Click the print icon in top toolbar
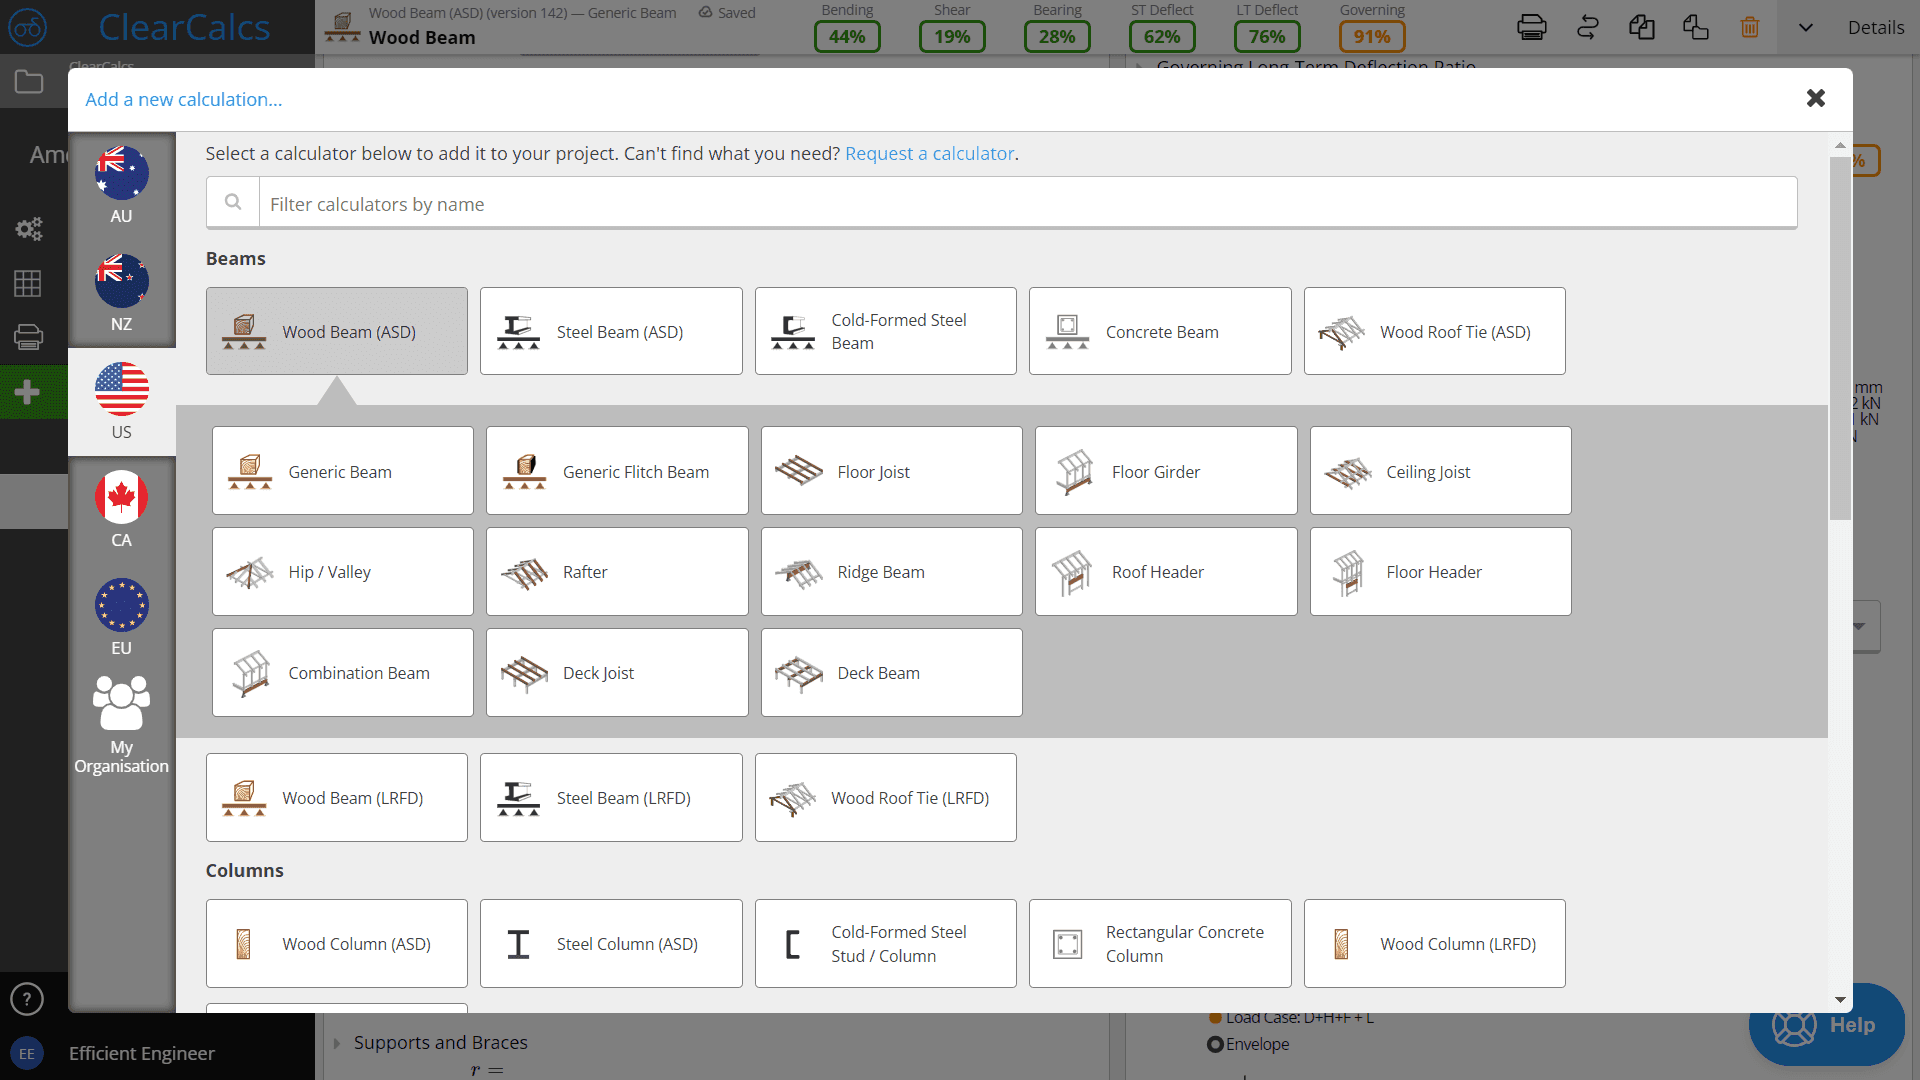The image size is (1920, 1080). coord(1531,27)
